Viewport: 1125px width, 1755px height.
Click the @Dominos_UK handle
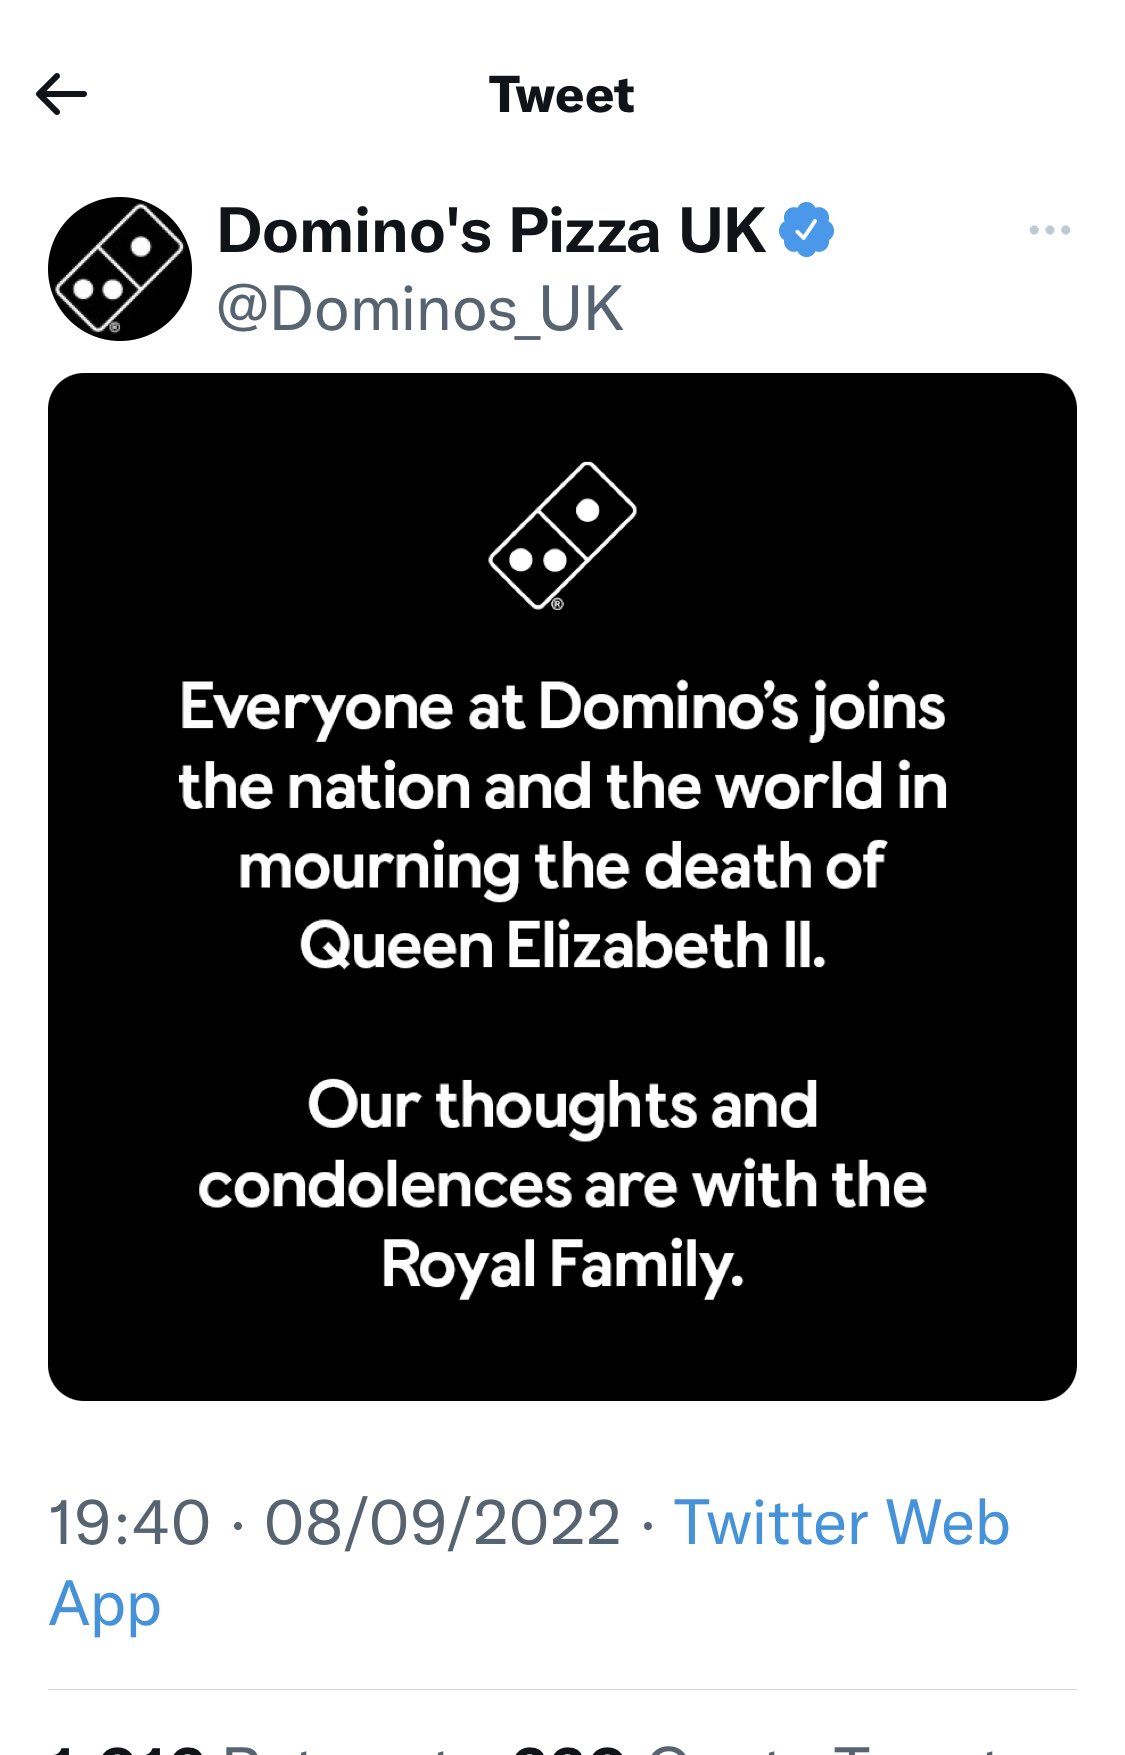point(420,308)
